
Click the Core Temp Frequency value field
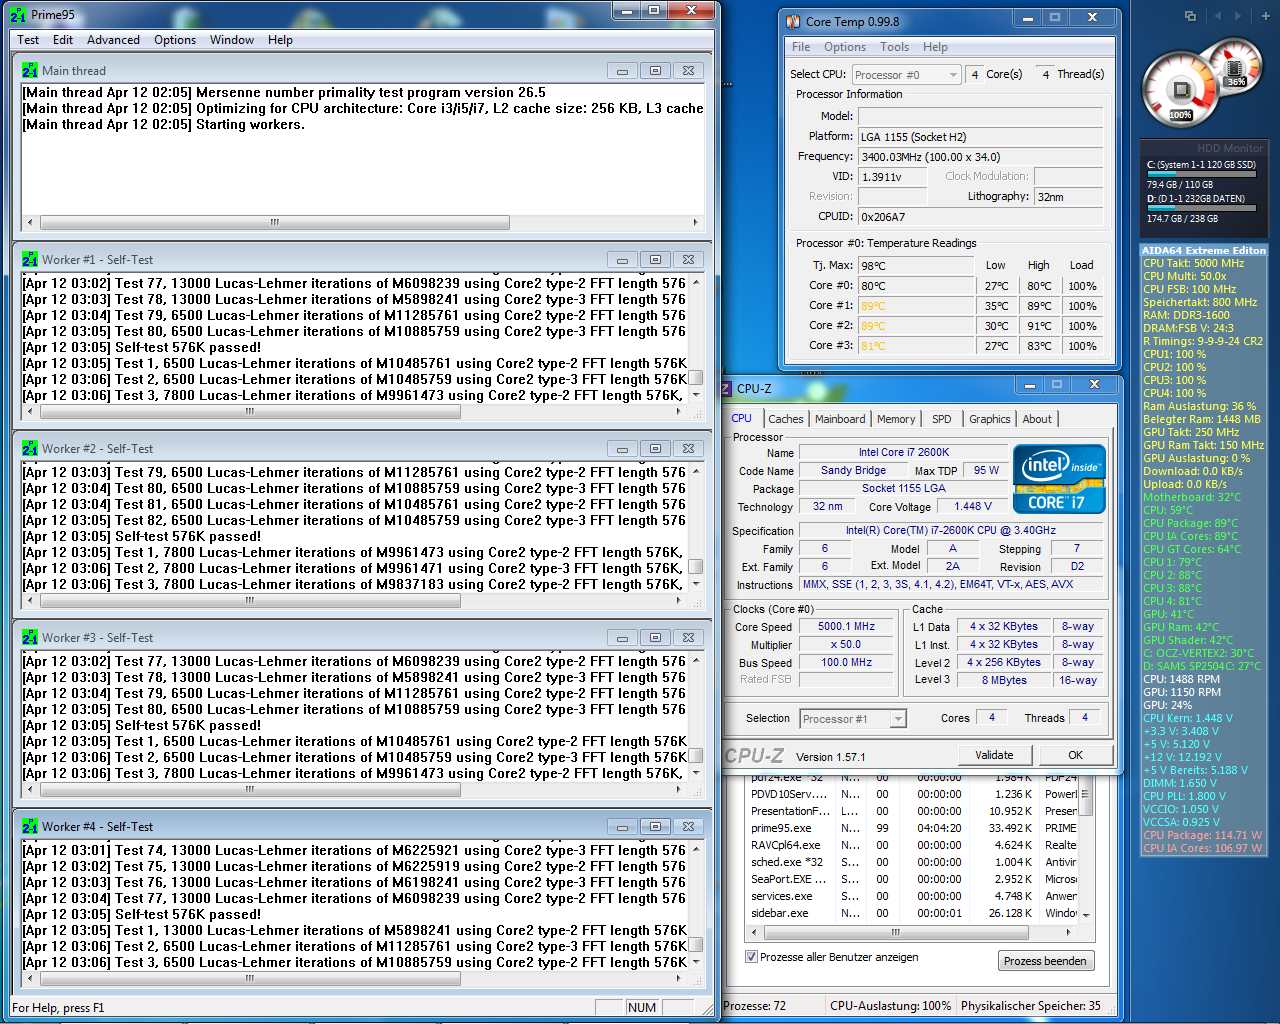pos(980,157)
